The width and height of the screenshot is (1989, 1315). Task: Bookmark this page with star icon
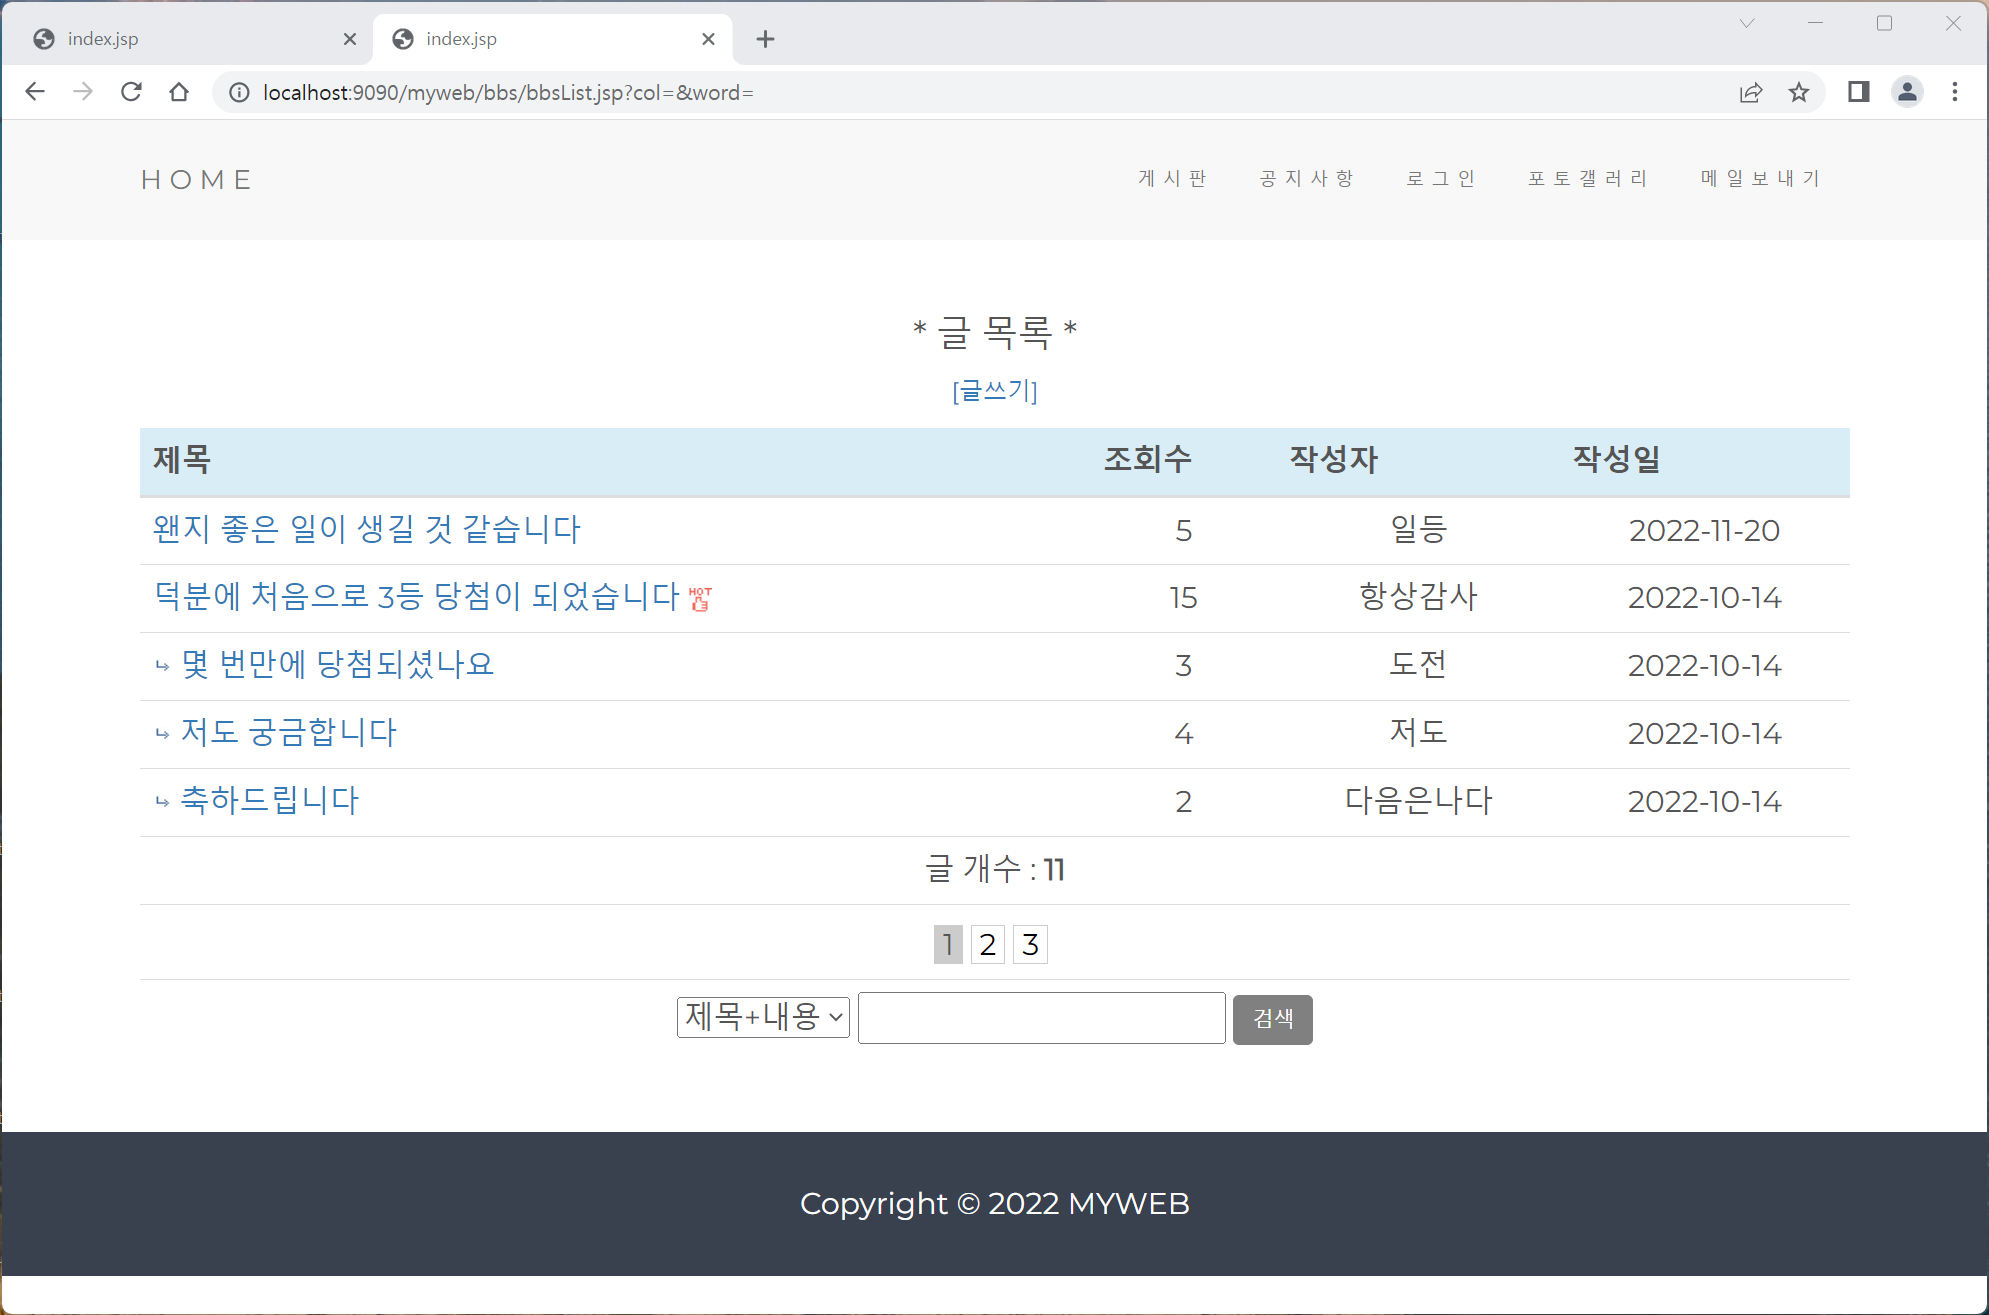pos(1799,93)
